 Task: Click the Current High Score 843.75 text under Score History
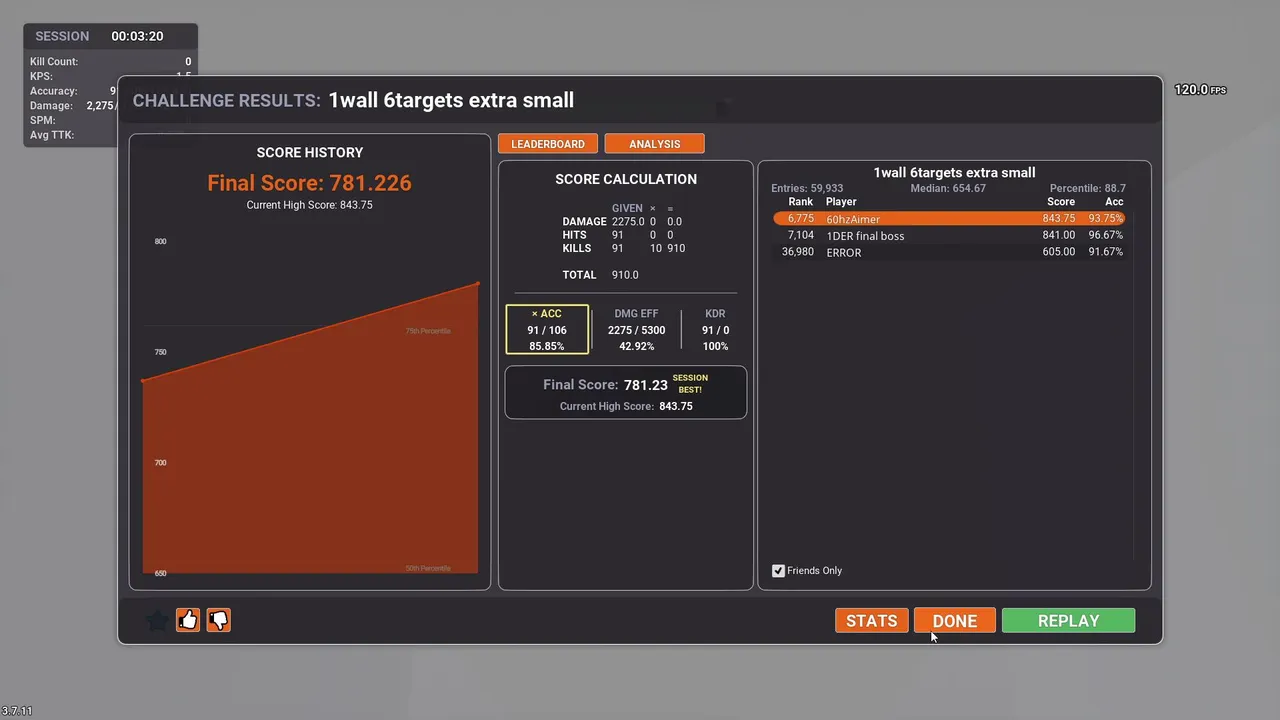309,205
